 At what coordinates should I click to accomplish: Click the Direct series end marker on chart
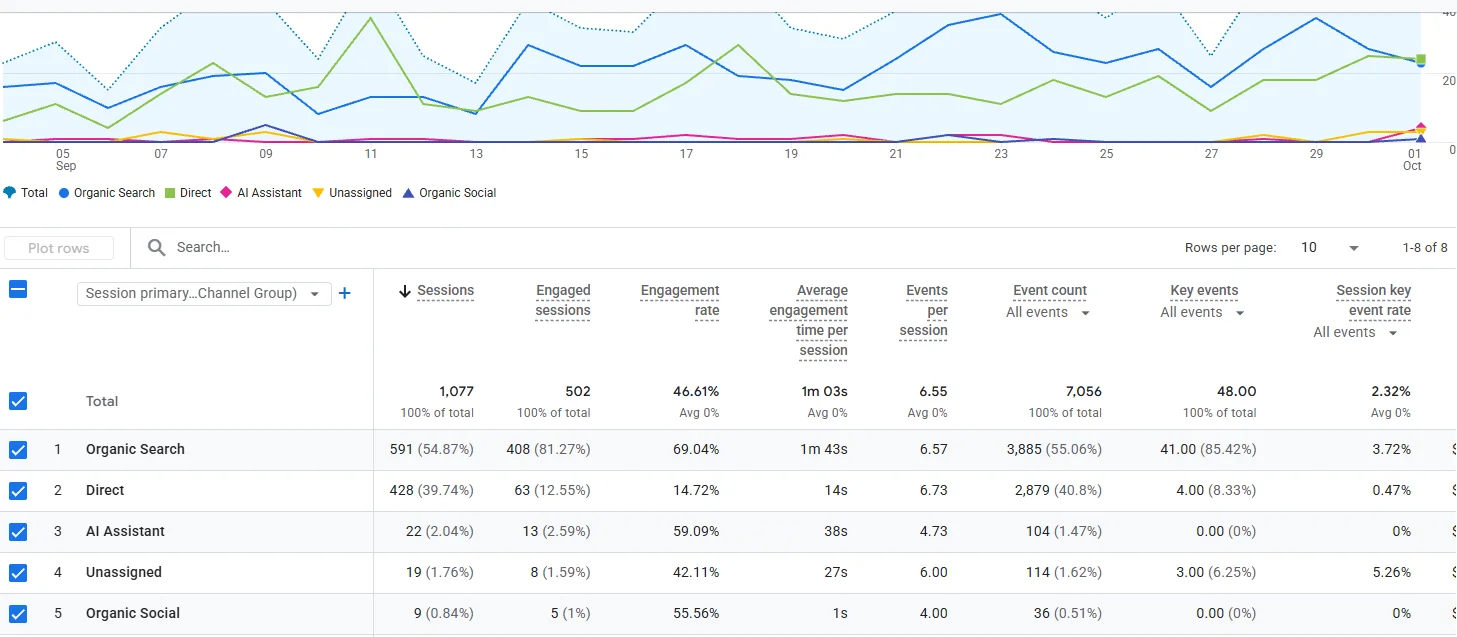point(1421,59)
